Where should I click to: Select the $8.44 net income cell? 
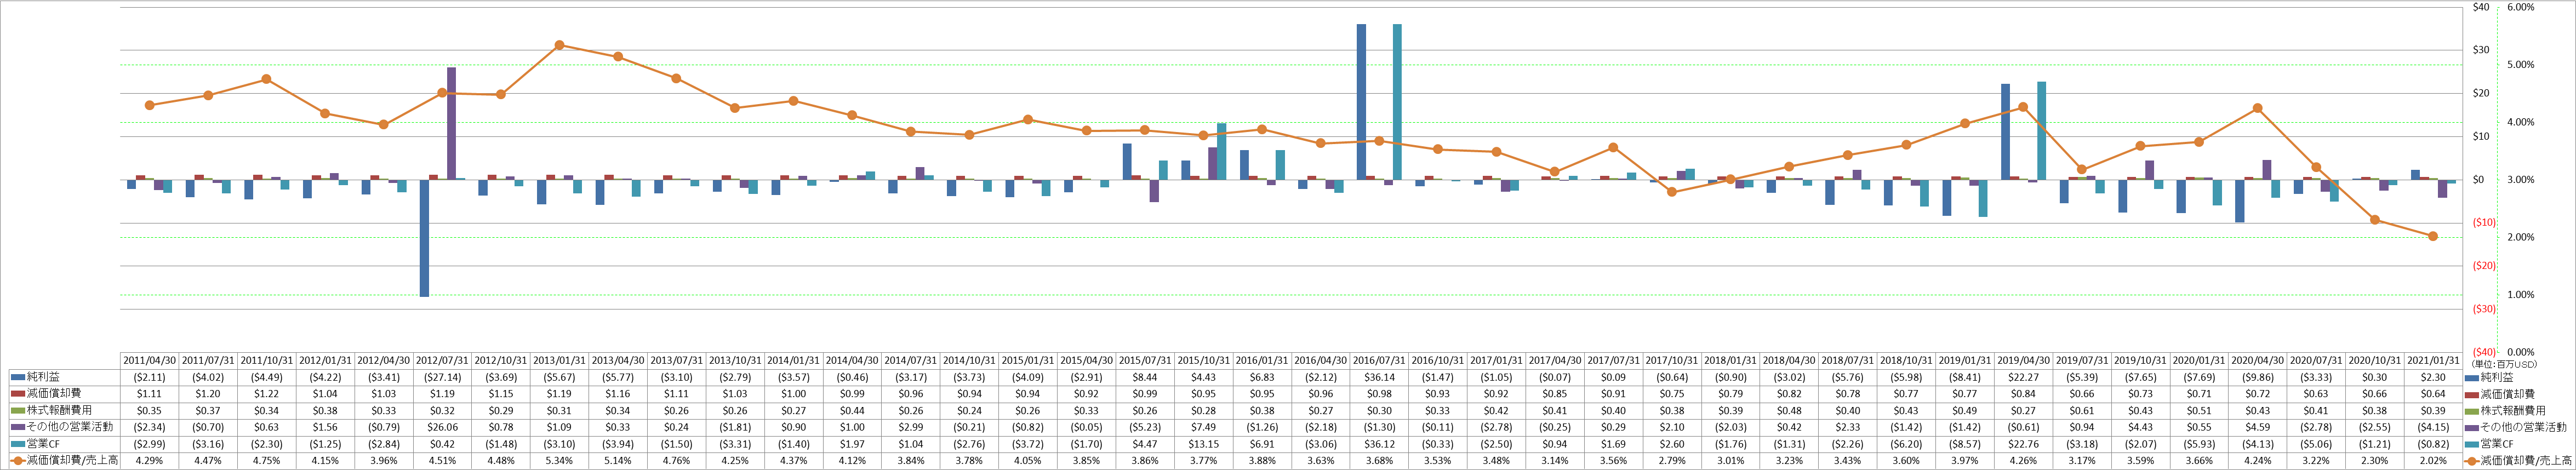(1145, 378)
